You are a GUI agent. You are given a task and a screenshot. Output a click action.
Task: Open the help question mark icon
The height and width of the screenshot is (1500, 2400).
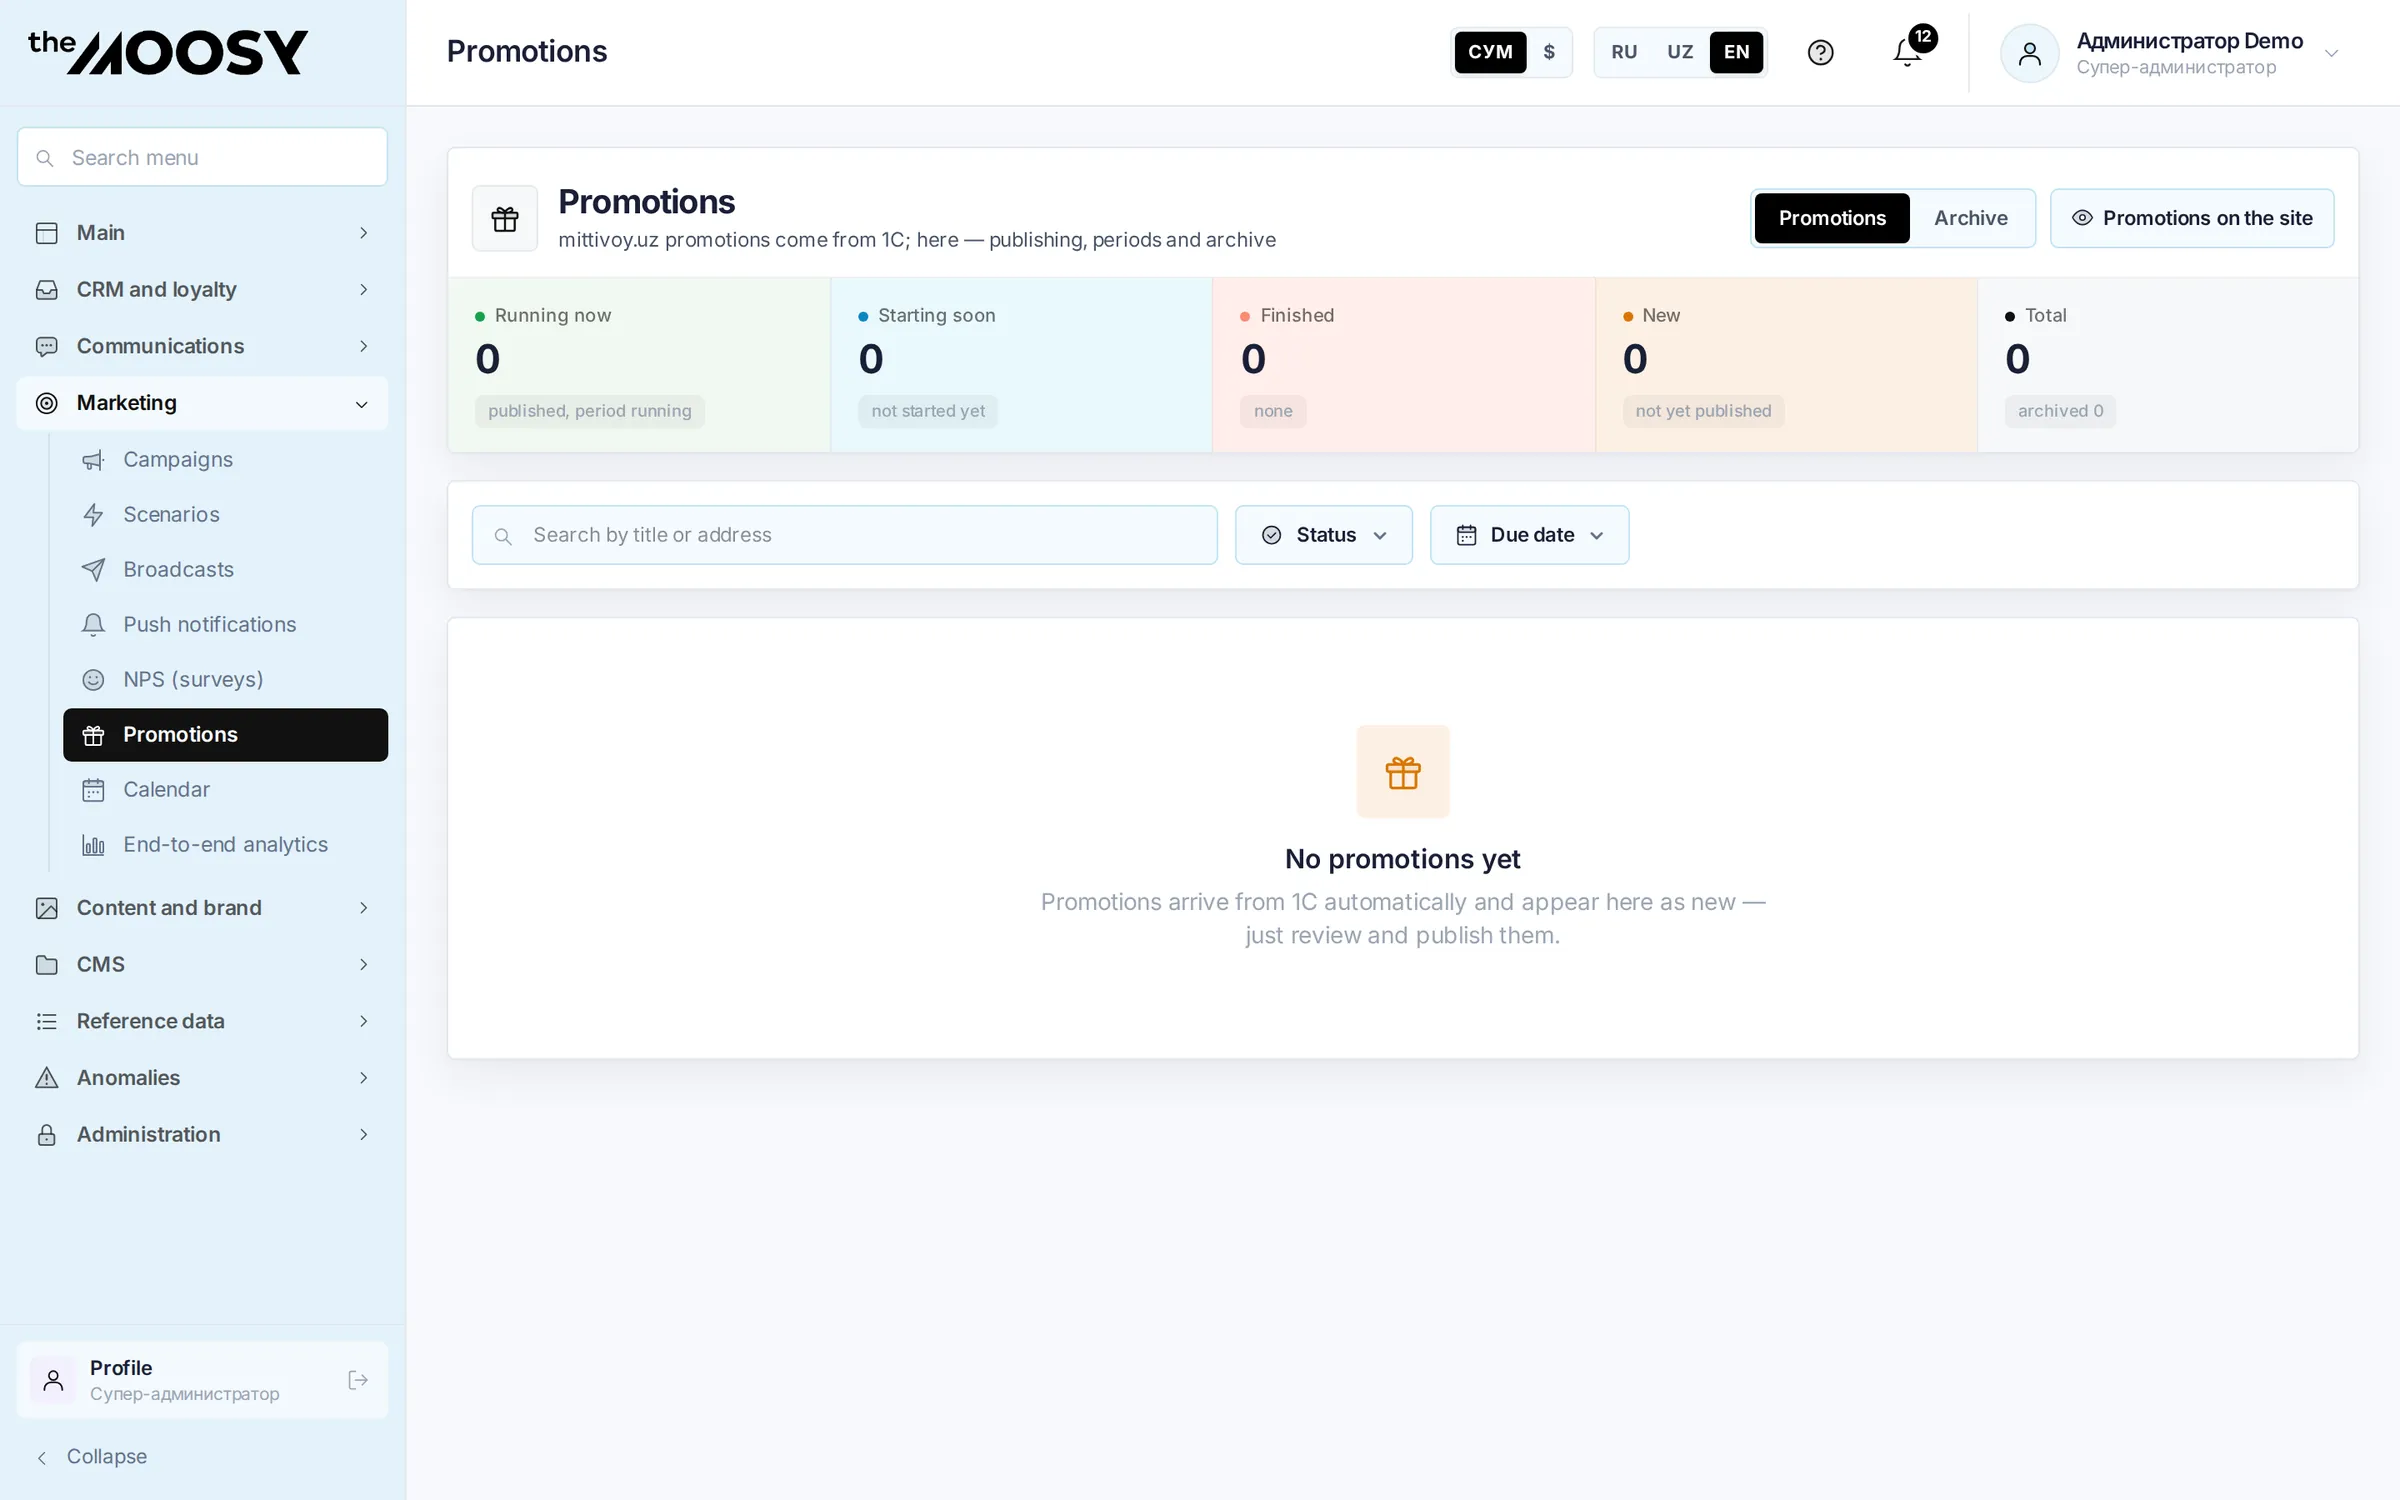[x=1820, y=52]
